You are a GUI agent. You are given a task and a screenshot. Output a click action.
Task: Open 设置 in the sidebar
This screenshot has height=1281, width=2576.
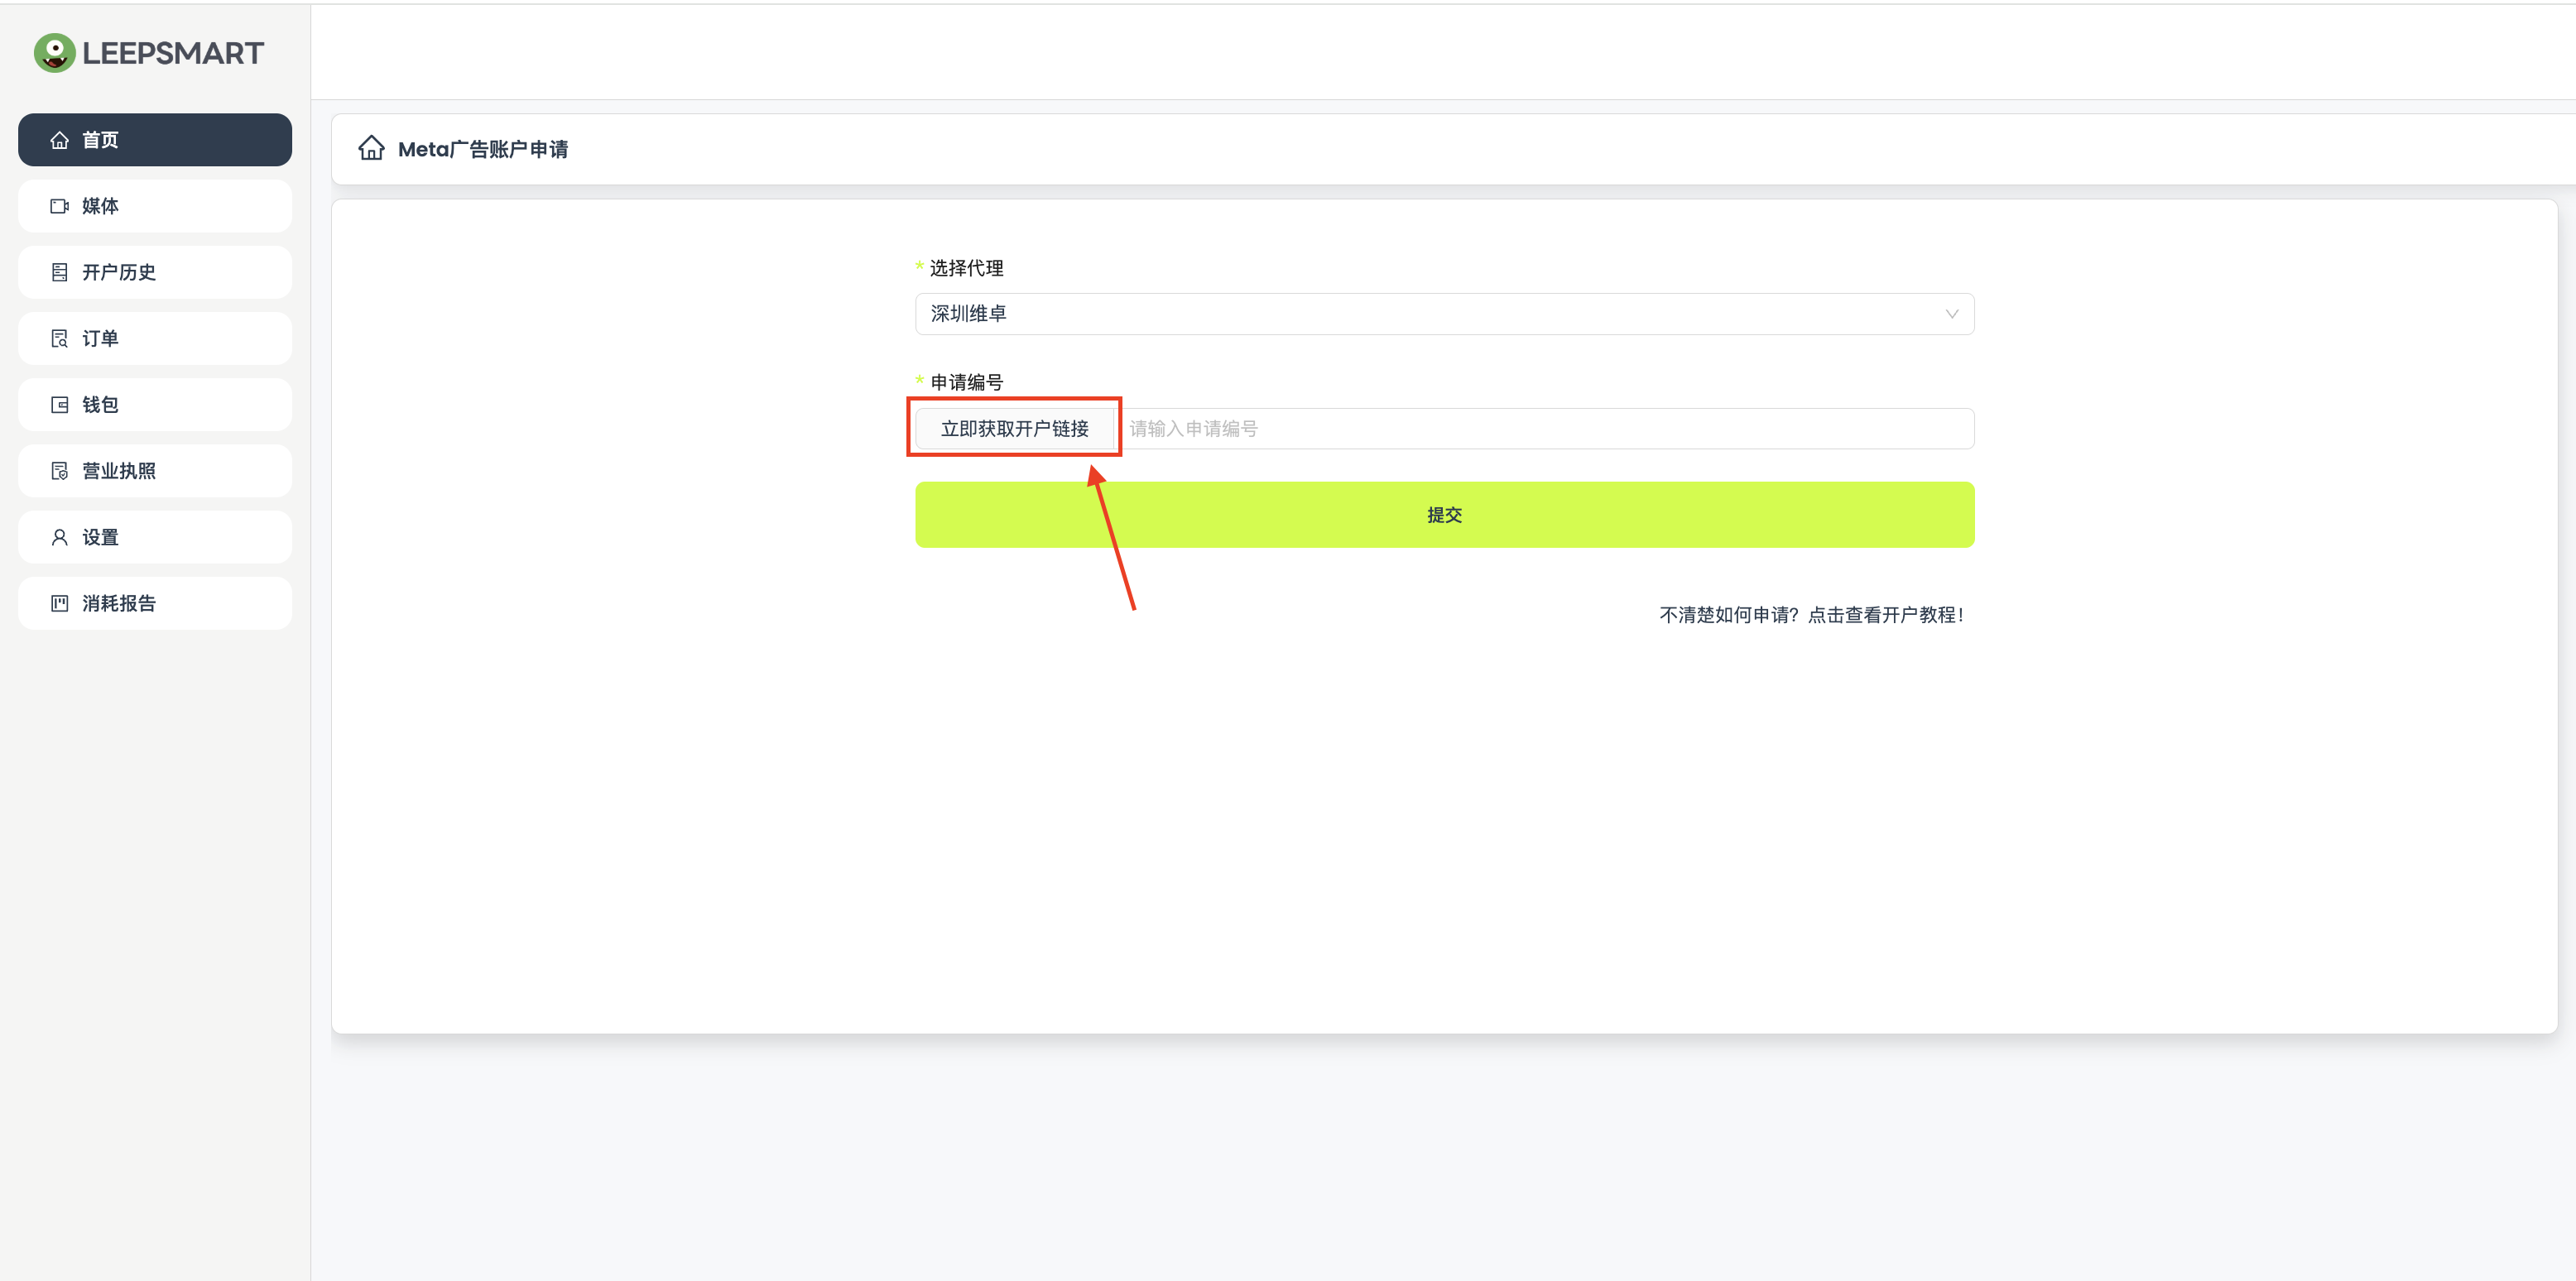[155, 537]
